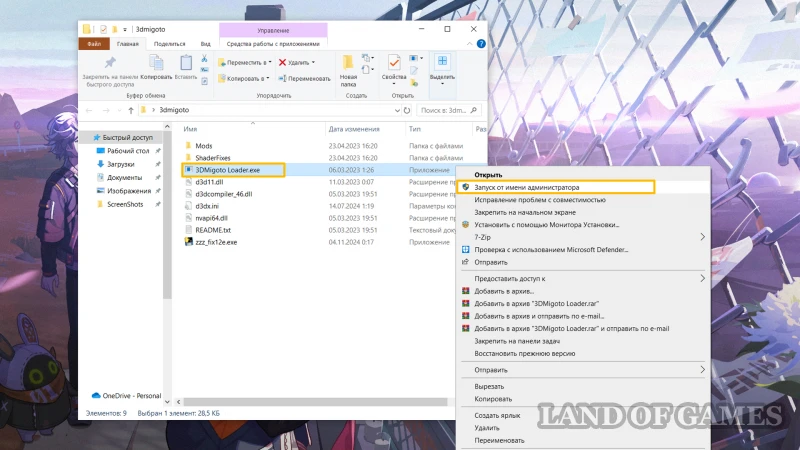The image size is (800, 450).
Task: Click the Up arrow navigation icon
Action: [x=131, y=110]
